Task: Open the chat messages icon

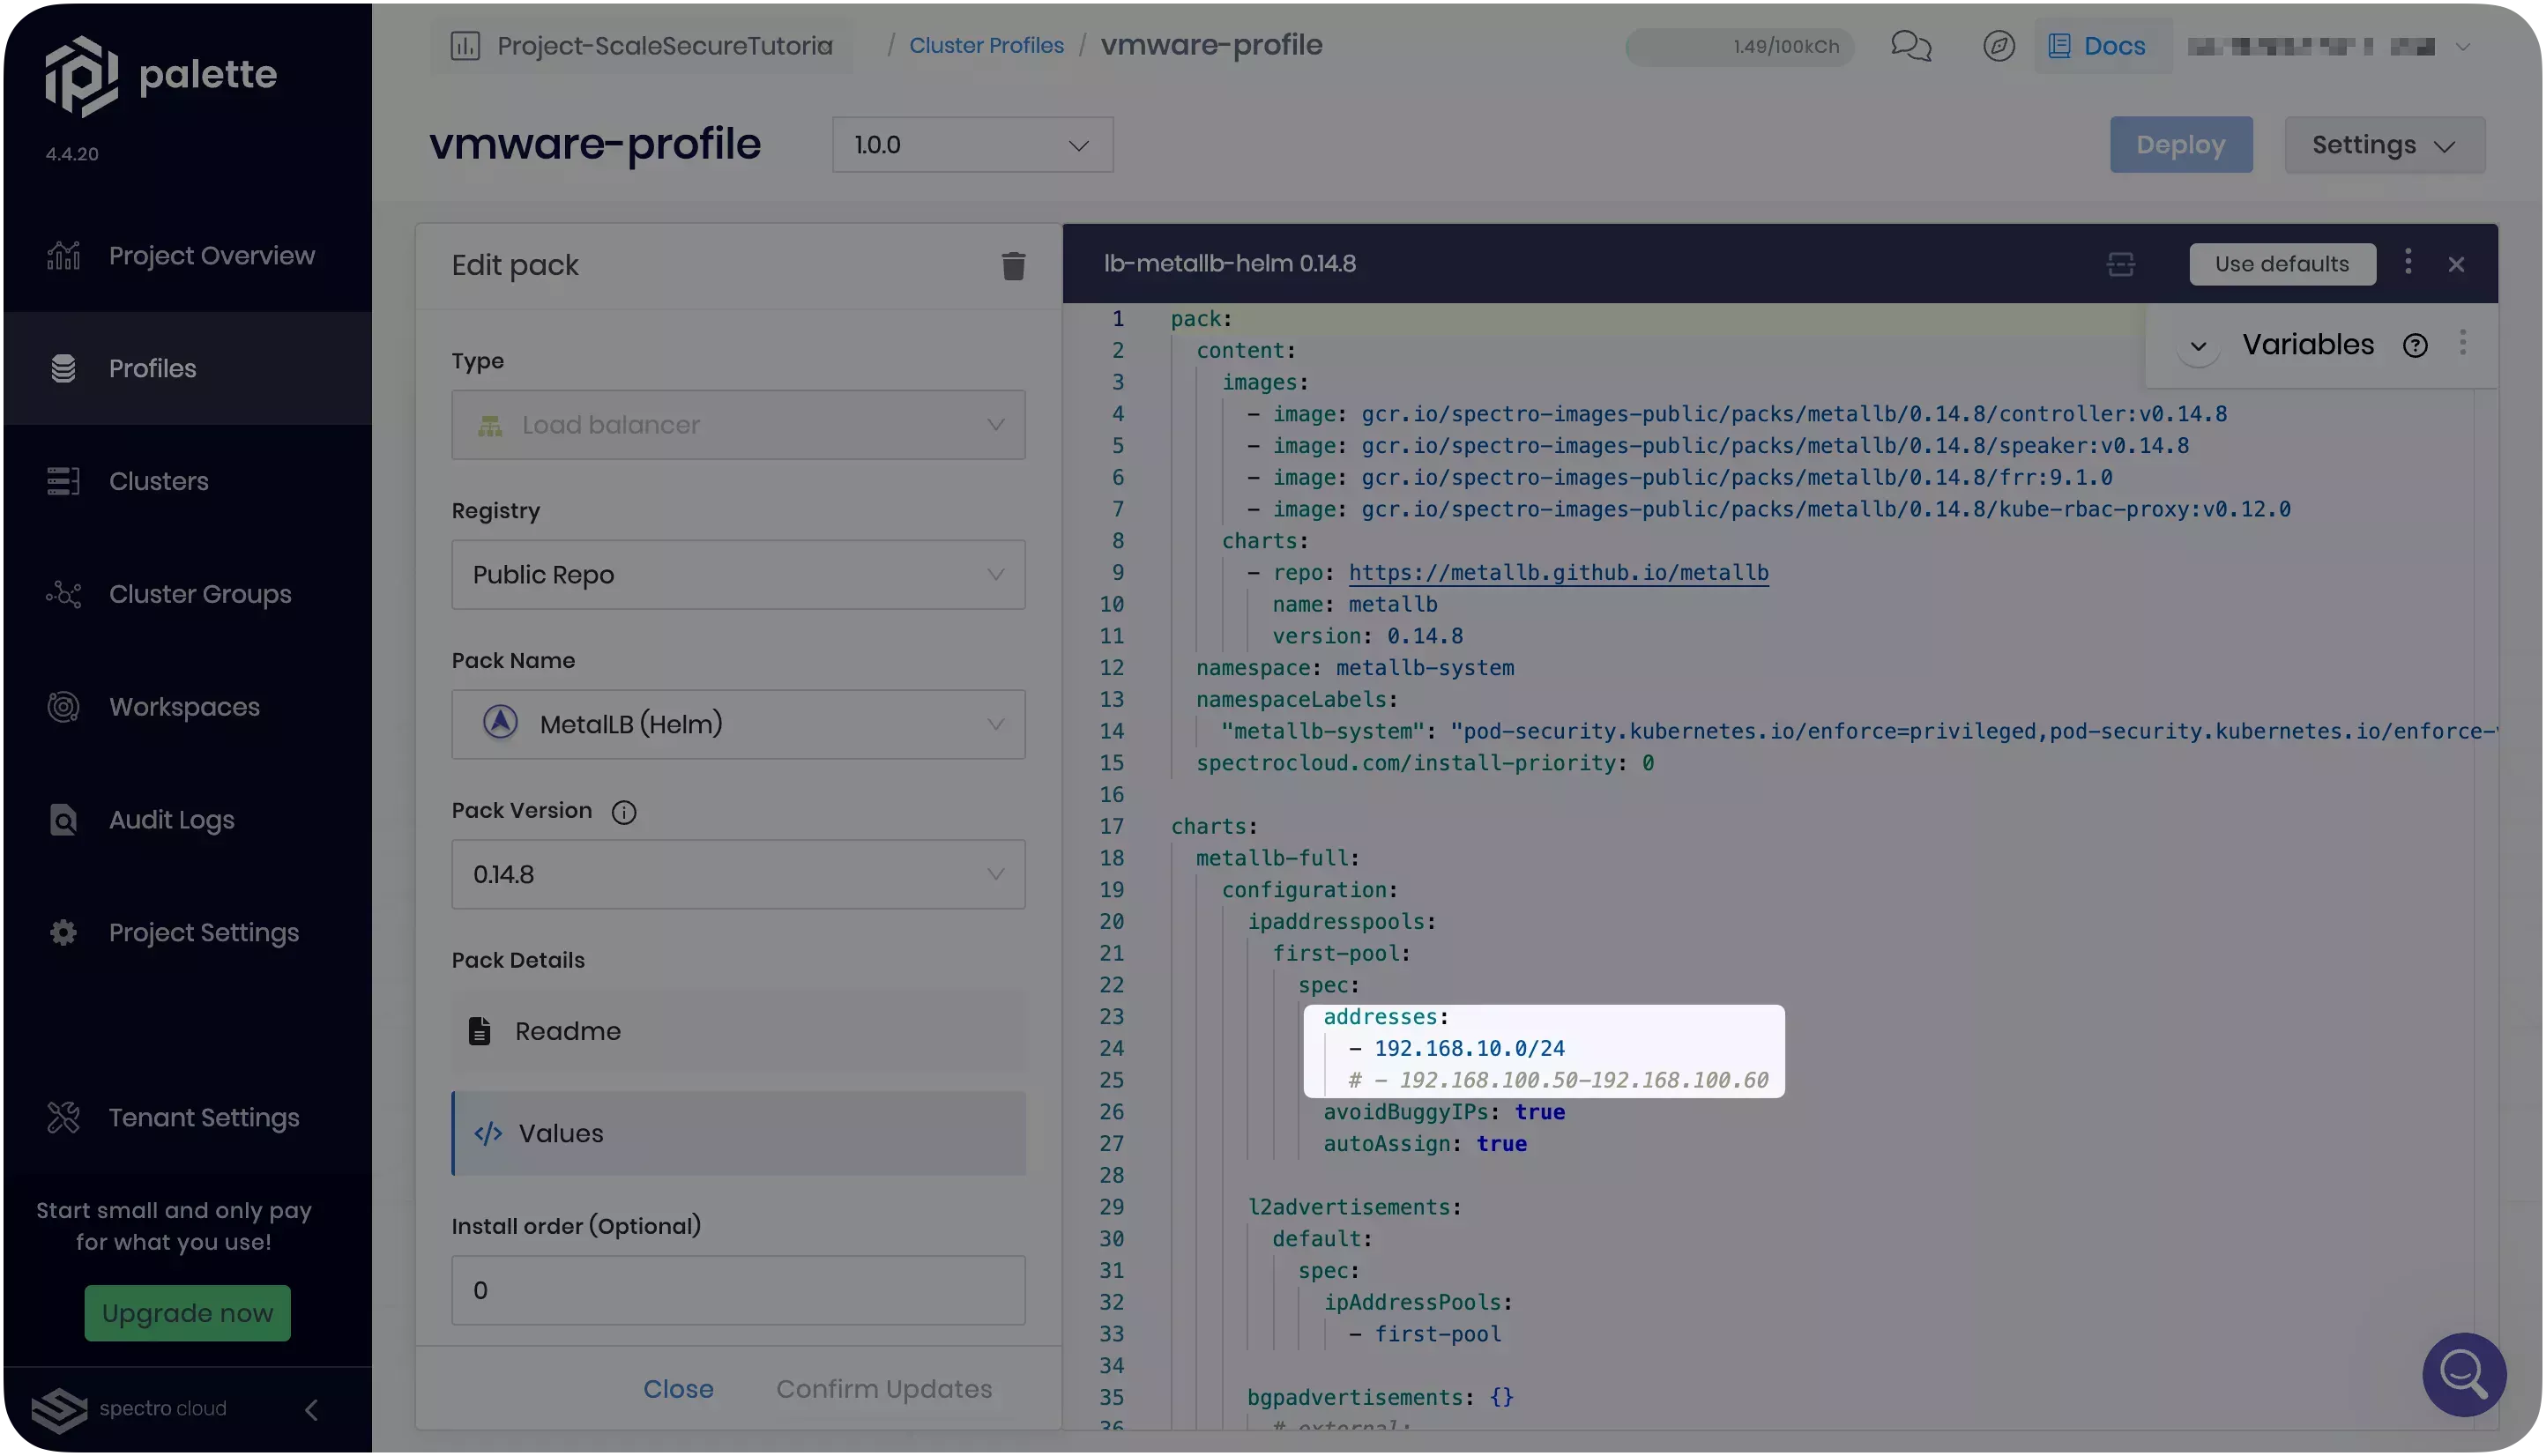Action: [1910, 46]
